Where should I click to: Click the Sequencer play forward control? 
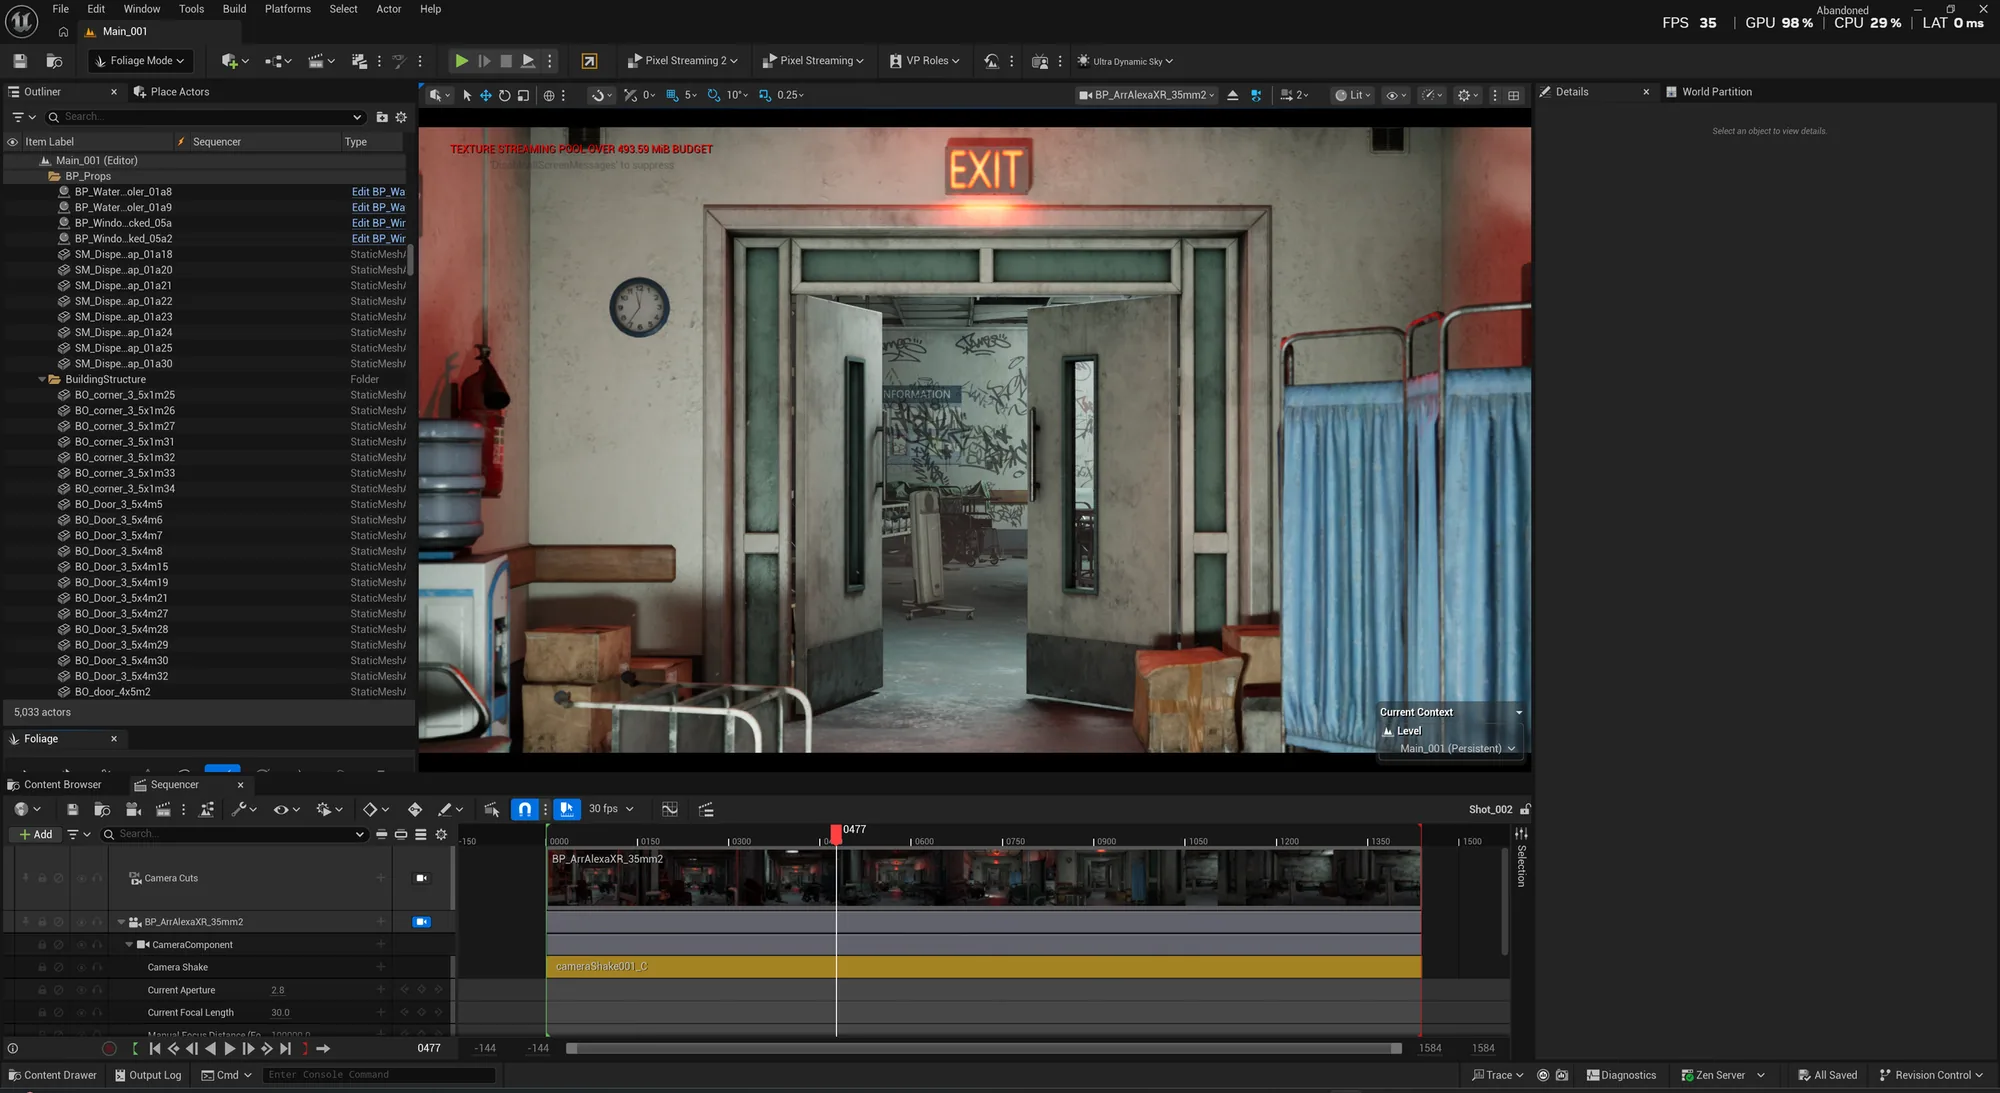(229, 1049)
